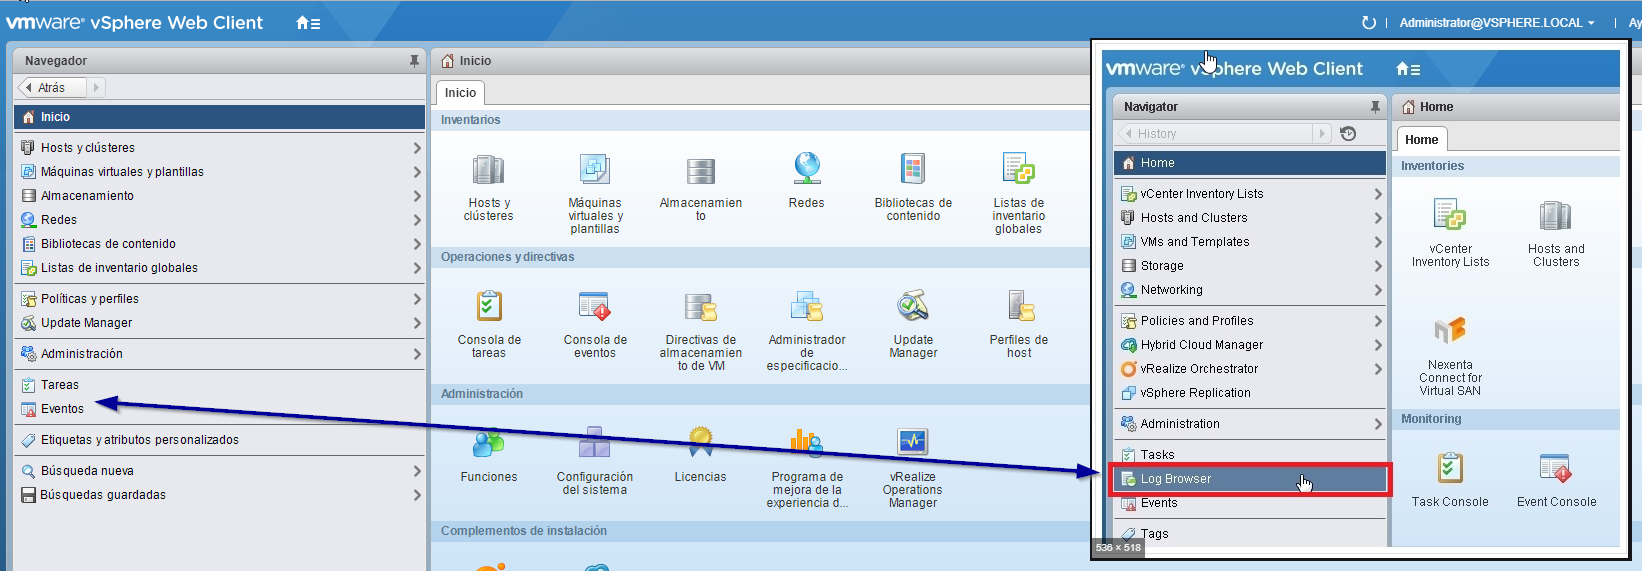Open Hosts and Clusters icon in inset
Viewport: 1642px width, 571px height.
[1556, 214]
